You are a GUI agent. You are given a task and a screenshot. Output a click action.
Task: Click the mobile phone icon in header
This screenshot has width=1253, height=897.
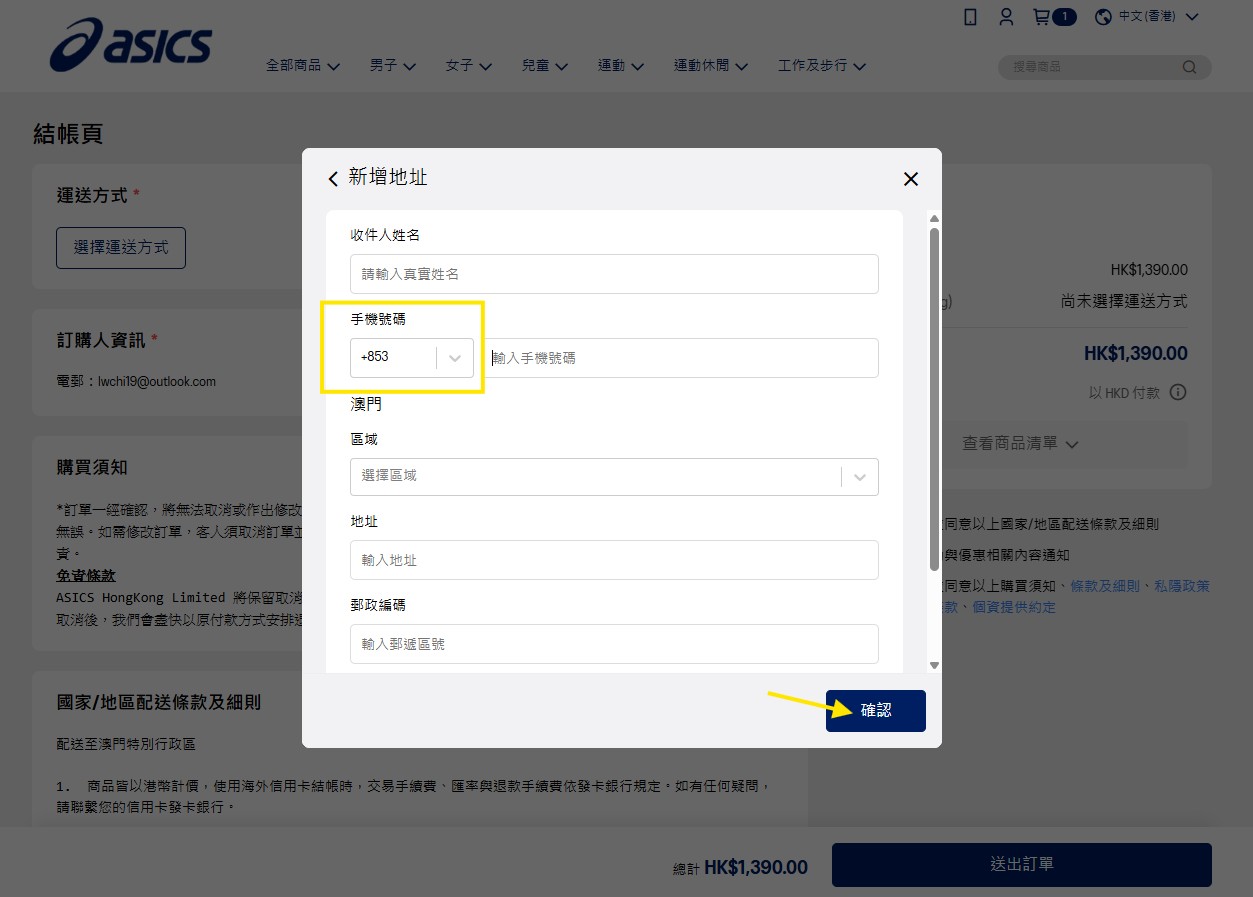tap(970, 17)
